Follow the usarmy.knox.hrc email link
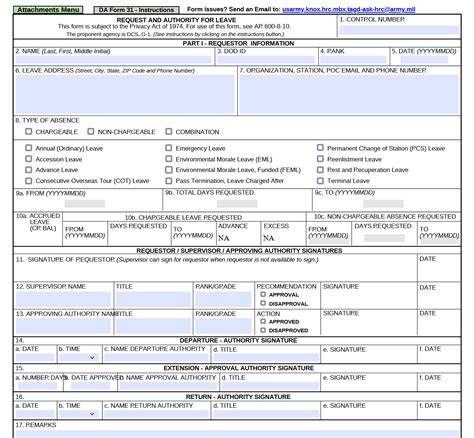The height and width of the screenshot is (438, 474). coord(349,9)
